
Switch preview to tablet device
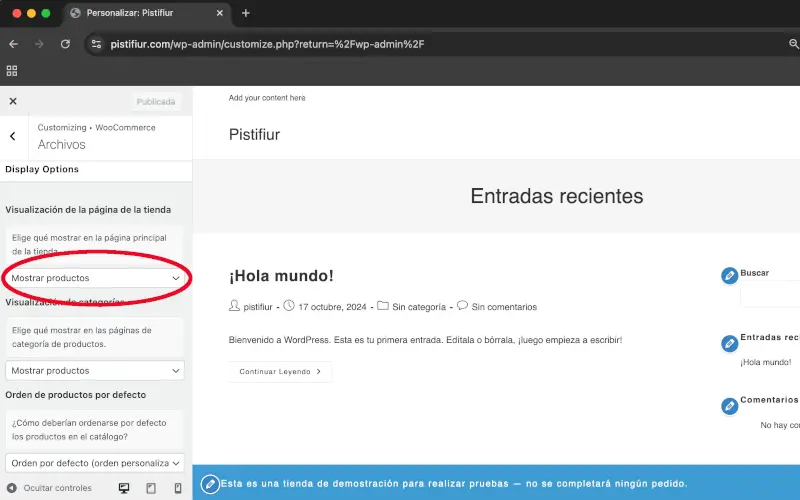click(151, 488)
